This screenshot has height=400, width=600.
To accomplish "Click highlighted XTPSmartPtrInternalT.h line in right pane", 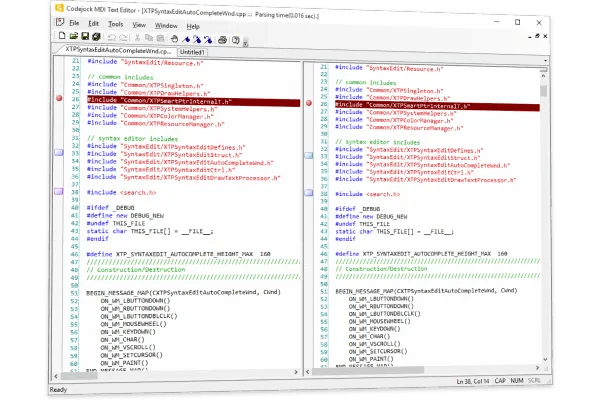I will pyautogui.click(x=437, y=106).
